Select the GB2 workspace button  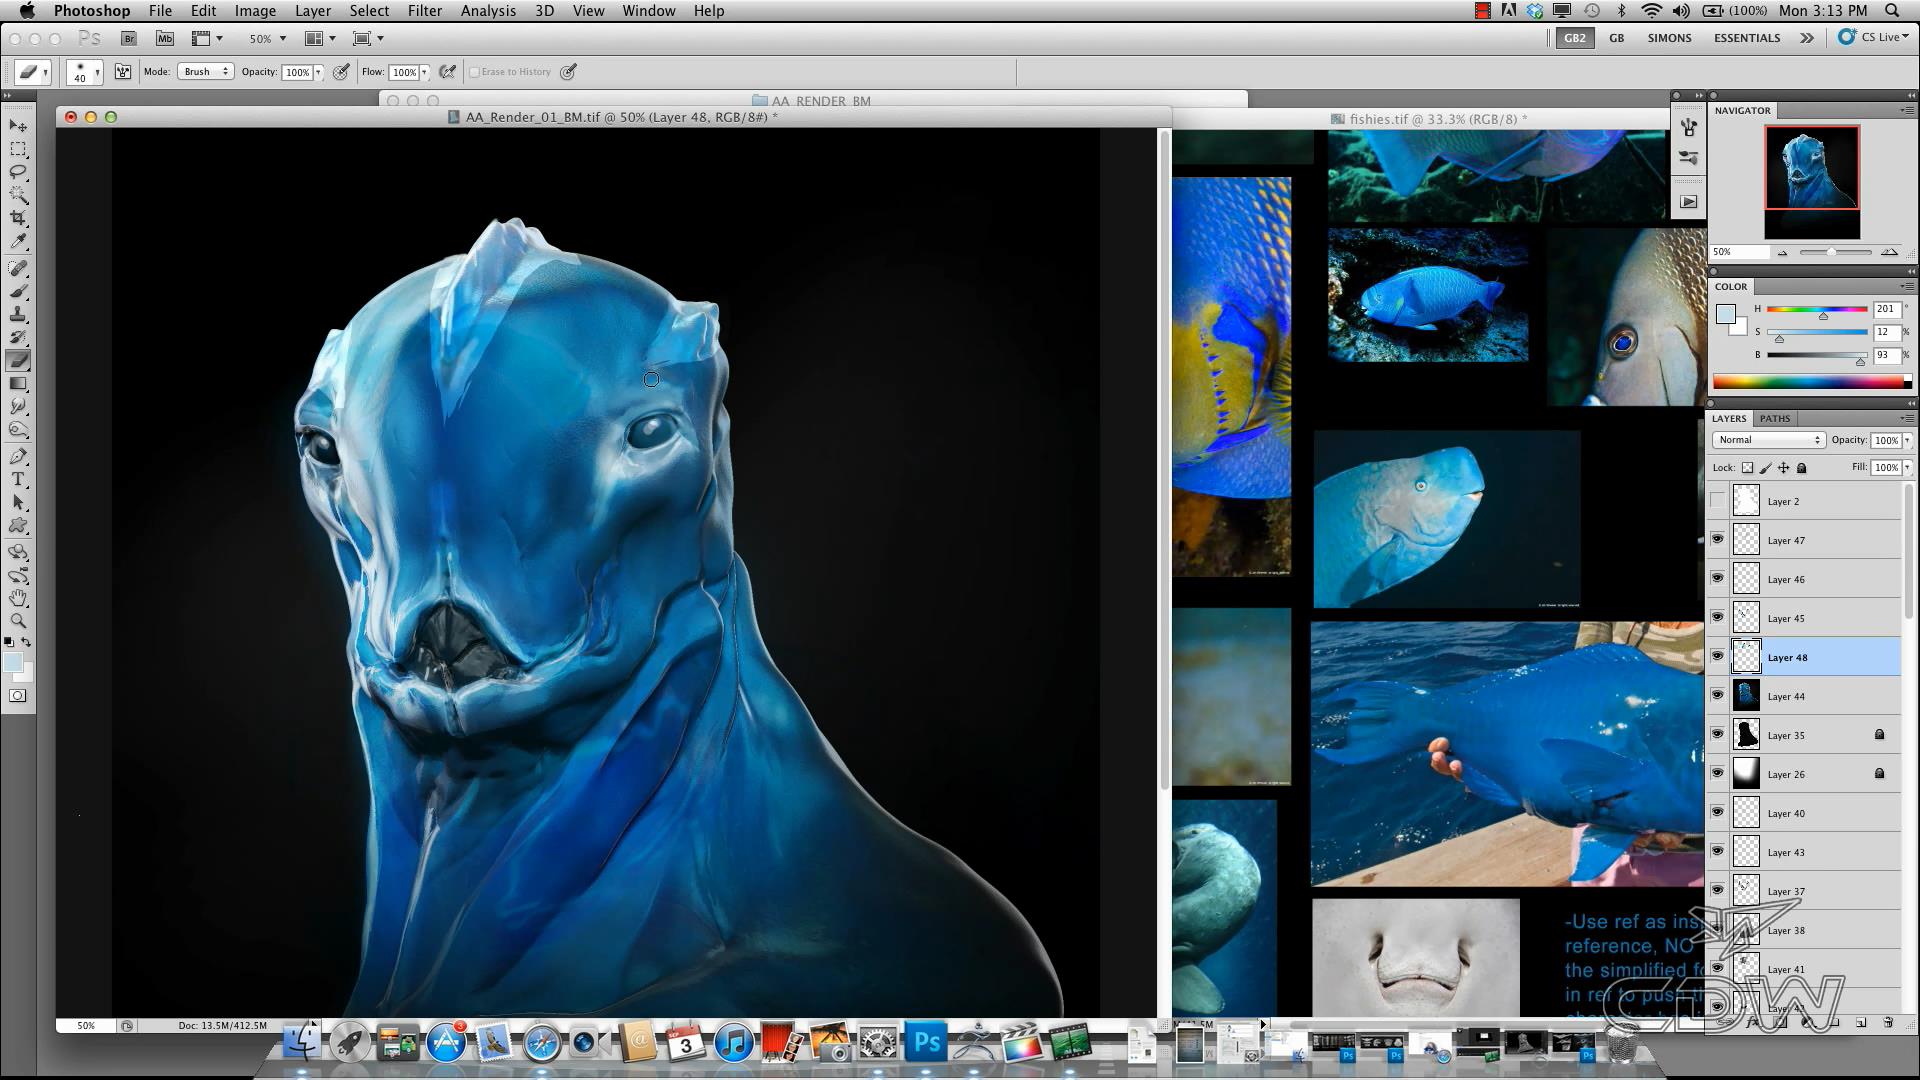pos(1575,38)
